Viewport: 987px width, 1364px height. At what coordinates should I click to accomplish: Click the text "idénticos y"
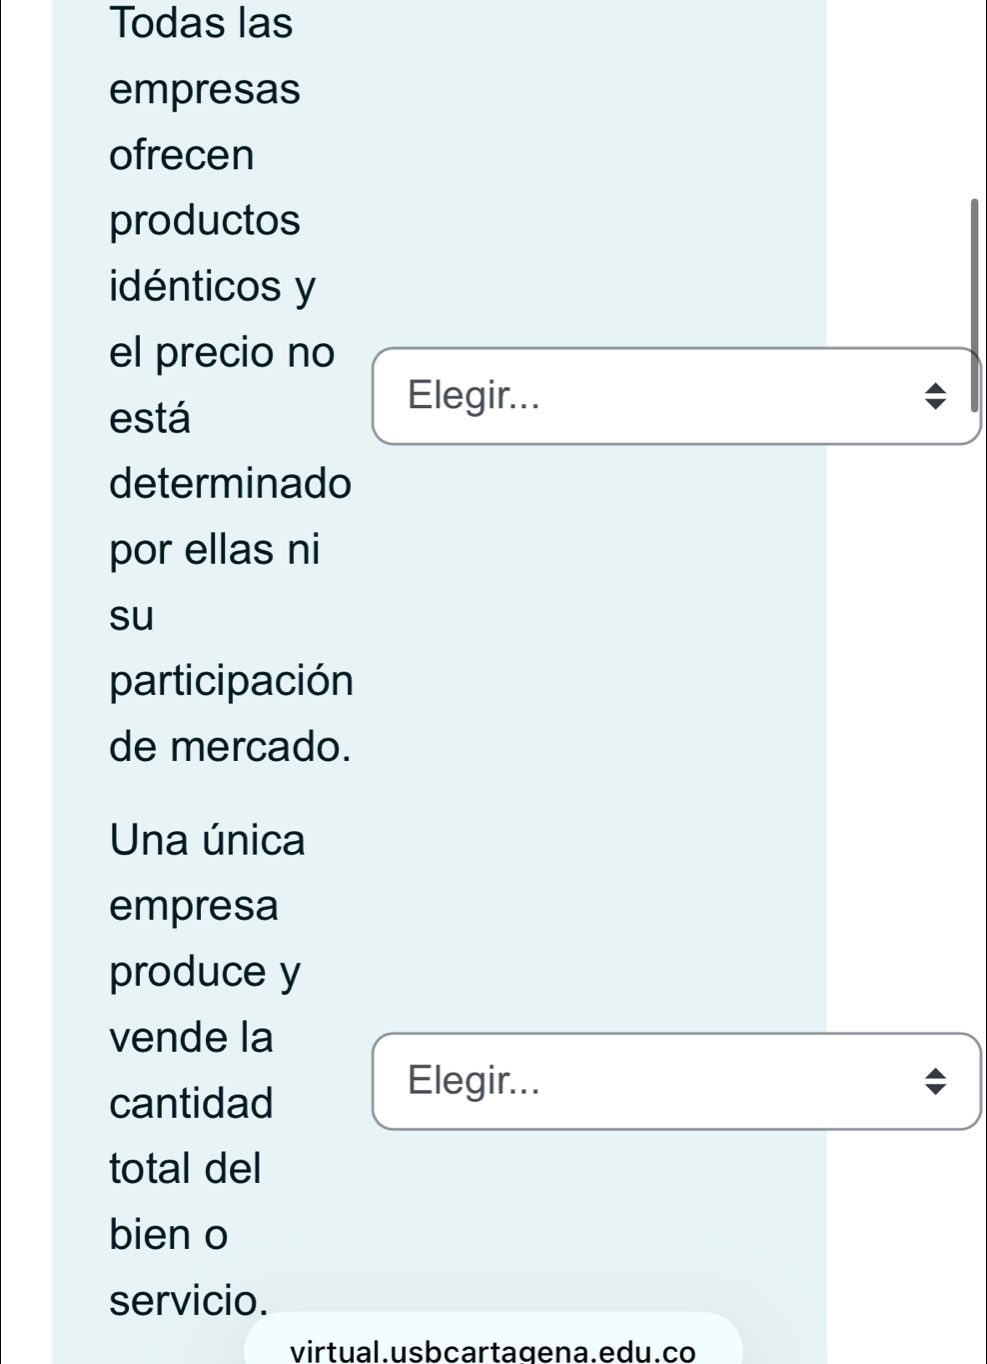212,286
